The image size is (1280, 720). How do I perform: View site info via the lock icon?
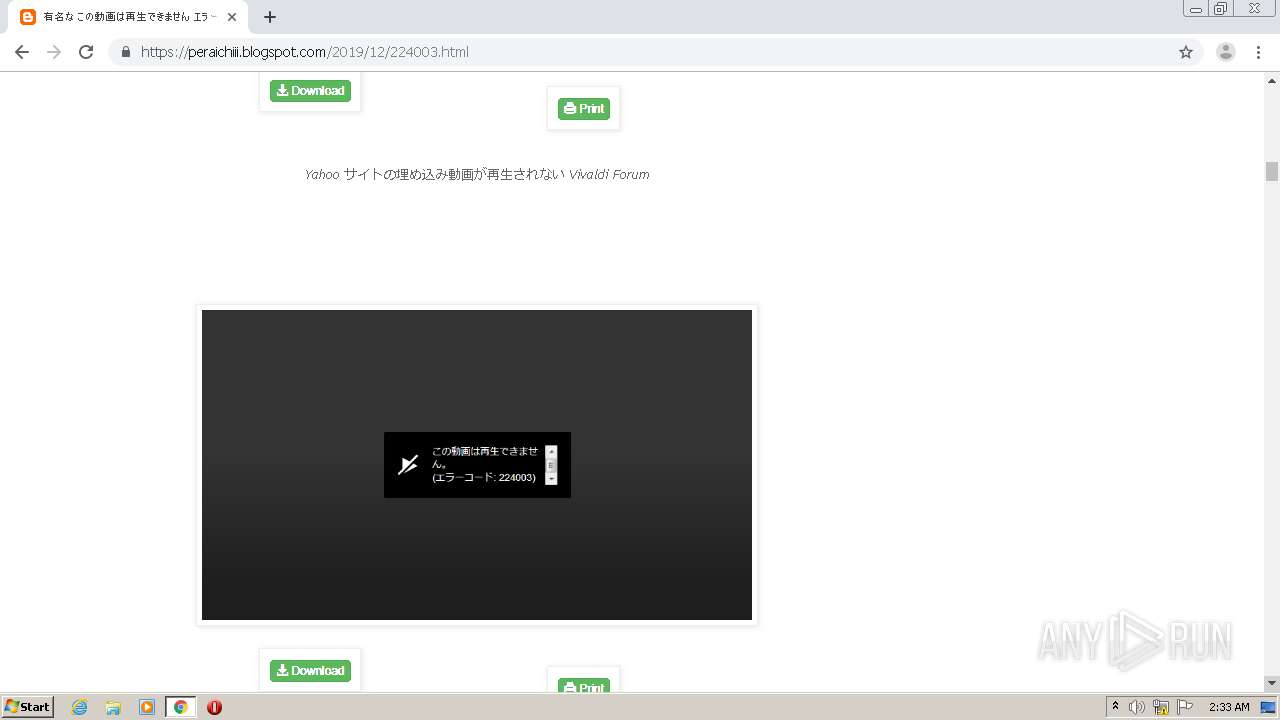pos(126,52)
